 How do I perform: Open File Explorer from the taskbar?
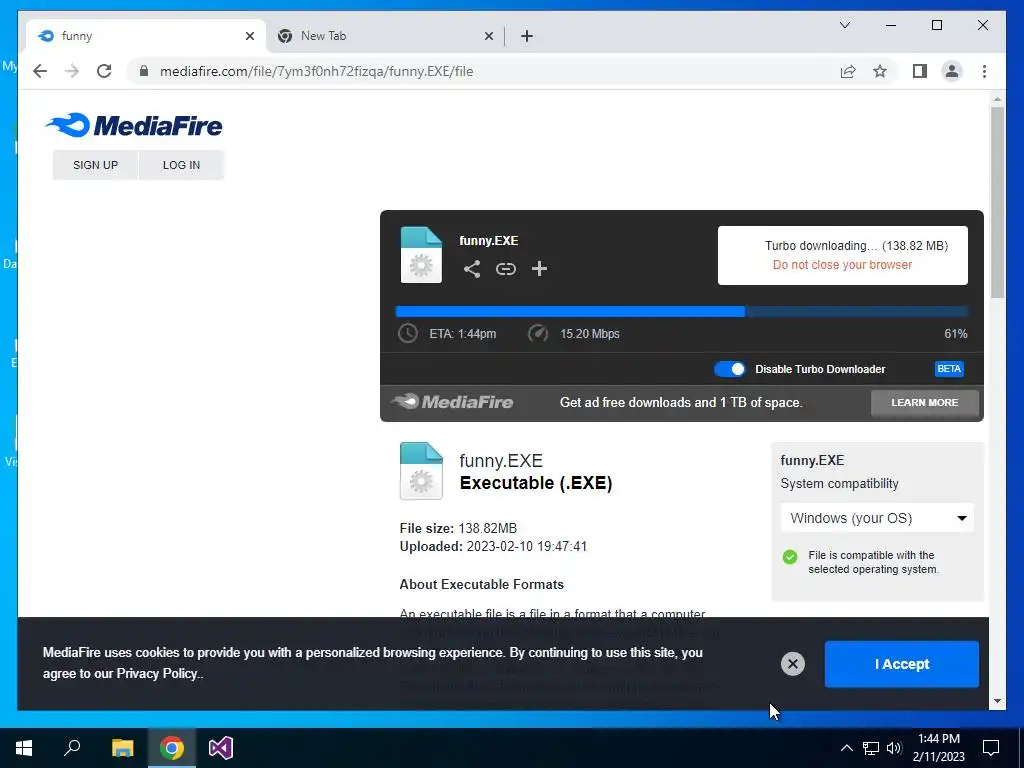(122, 748)
